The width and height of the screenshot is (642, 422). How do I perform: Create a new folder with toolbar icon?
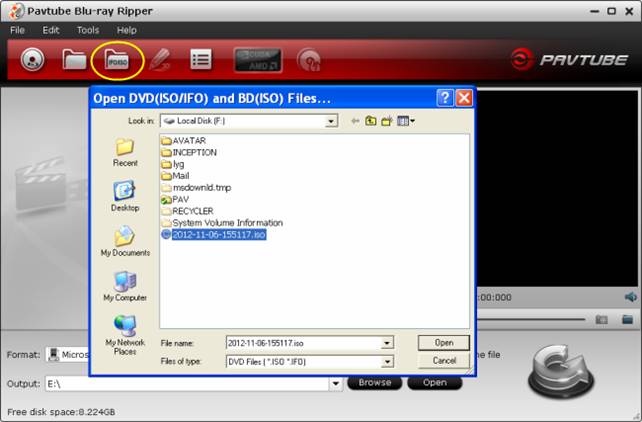point(387,121)
